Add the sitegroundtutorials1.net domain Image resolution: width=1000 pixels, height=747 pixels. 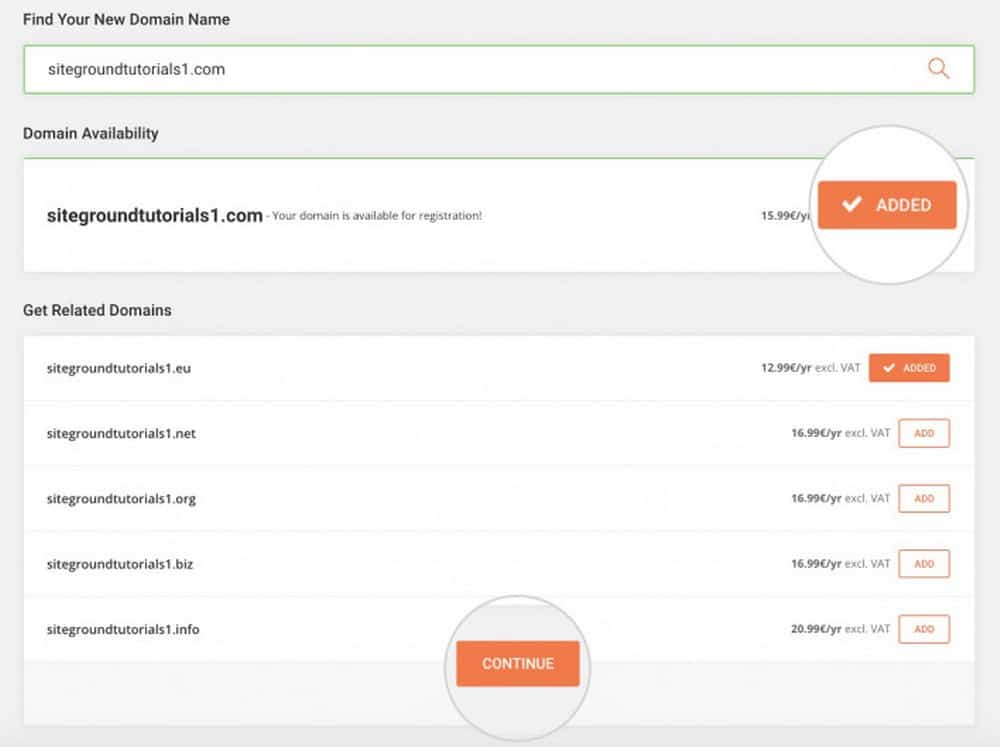click(x=924, y=433)
